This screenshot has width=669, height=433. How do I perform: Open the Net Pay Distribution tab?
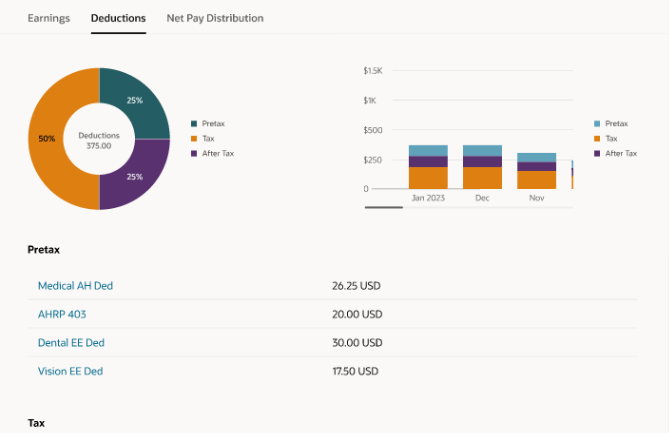[x=215, y=18]
